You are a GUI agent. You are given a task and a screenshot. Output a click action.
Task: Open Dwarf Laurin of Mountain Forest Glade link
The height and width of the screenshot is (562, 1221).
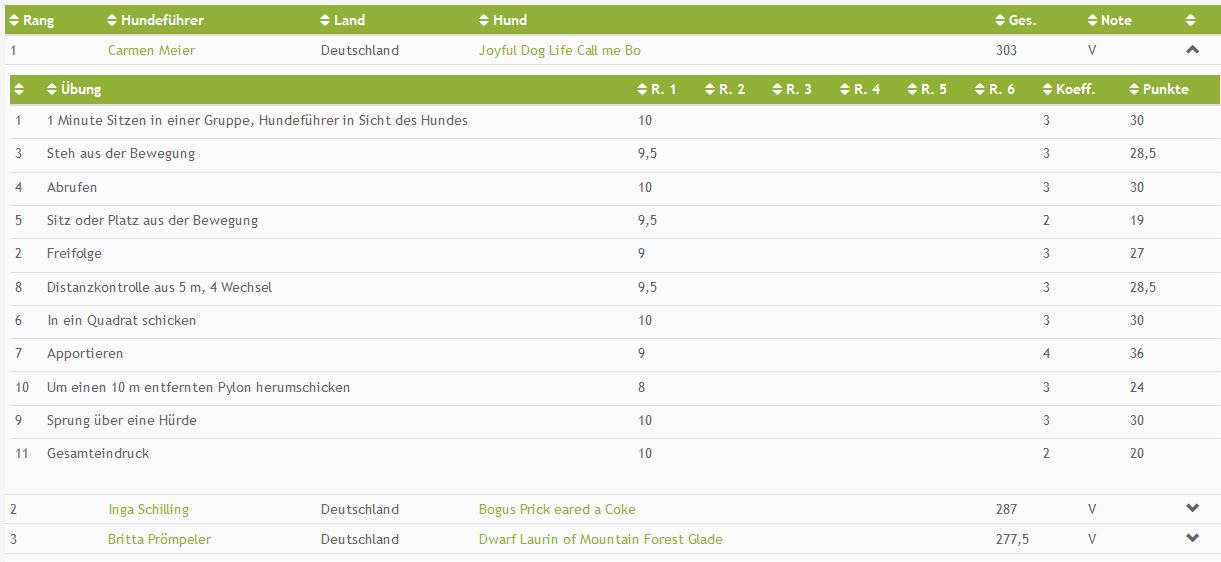tap(600, 539)
